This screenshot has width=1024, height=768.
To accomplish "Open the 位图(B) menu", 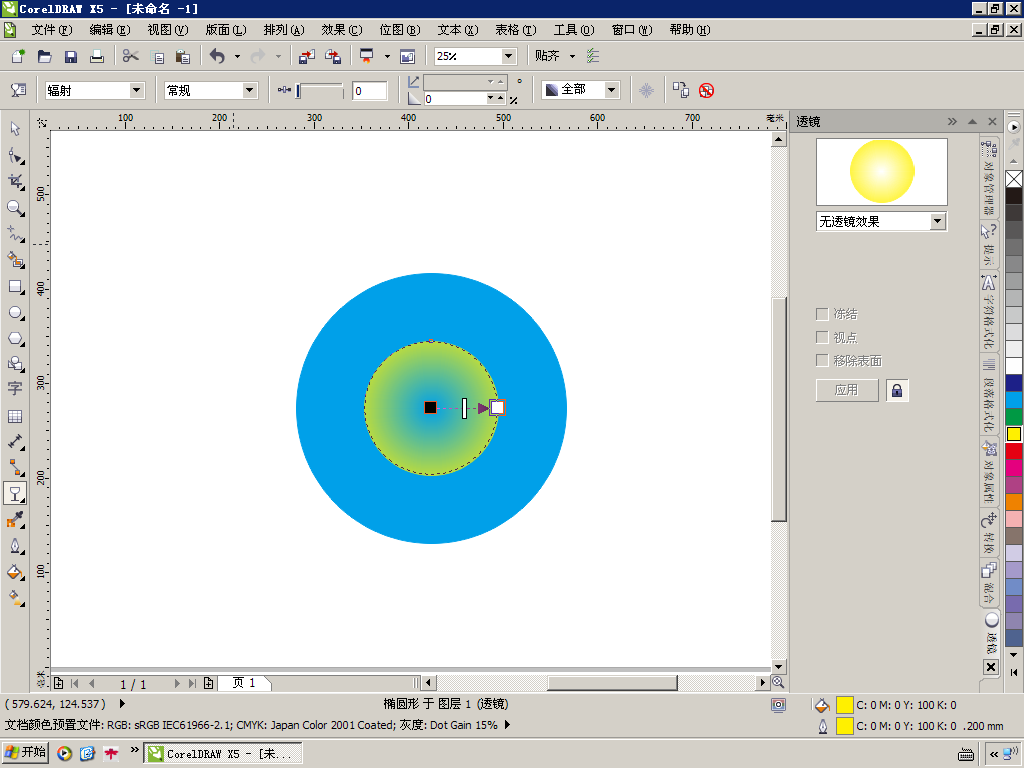I will pyautogui.click(x=399, y=30).
